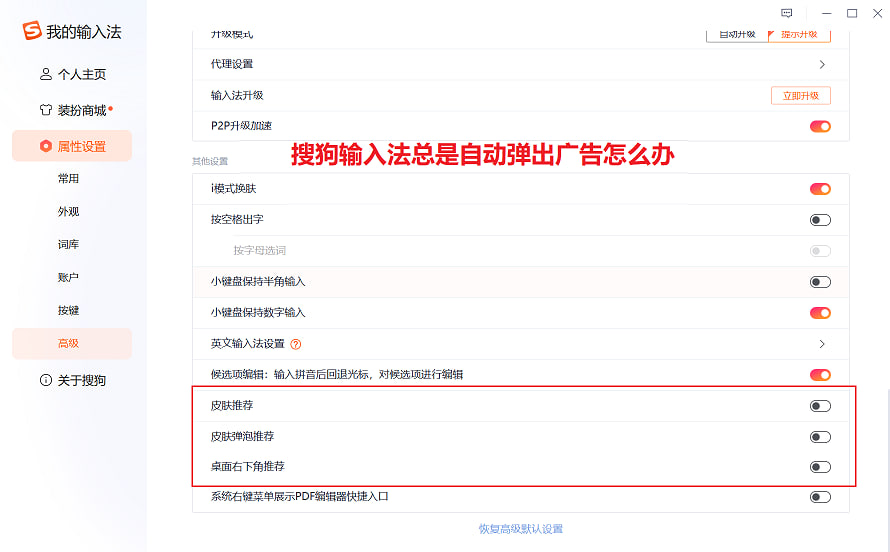Expand 代理设置 chevron arrow
The image size is (890, 552).
(822, 65)
